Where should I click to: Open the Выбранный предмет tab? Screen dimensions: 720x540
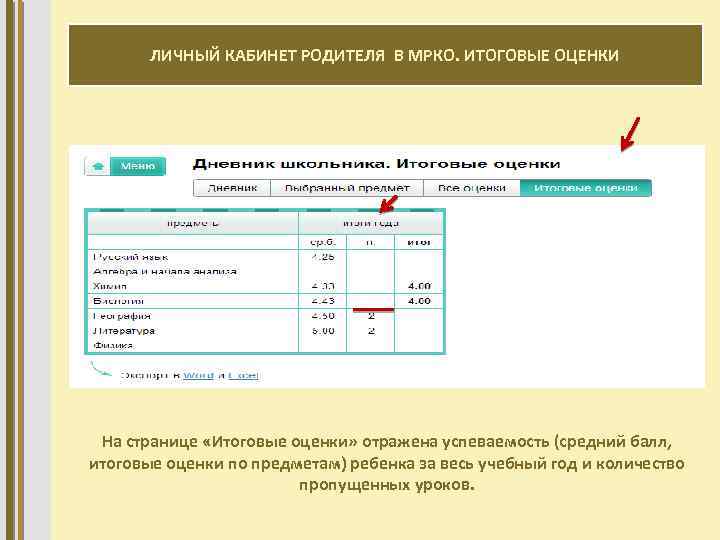point(347,188)
